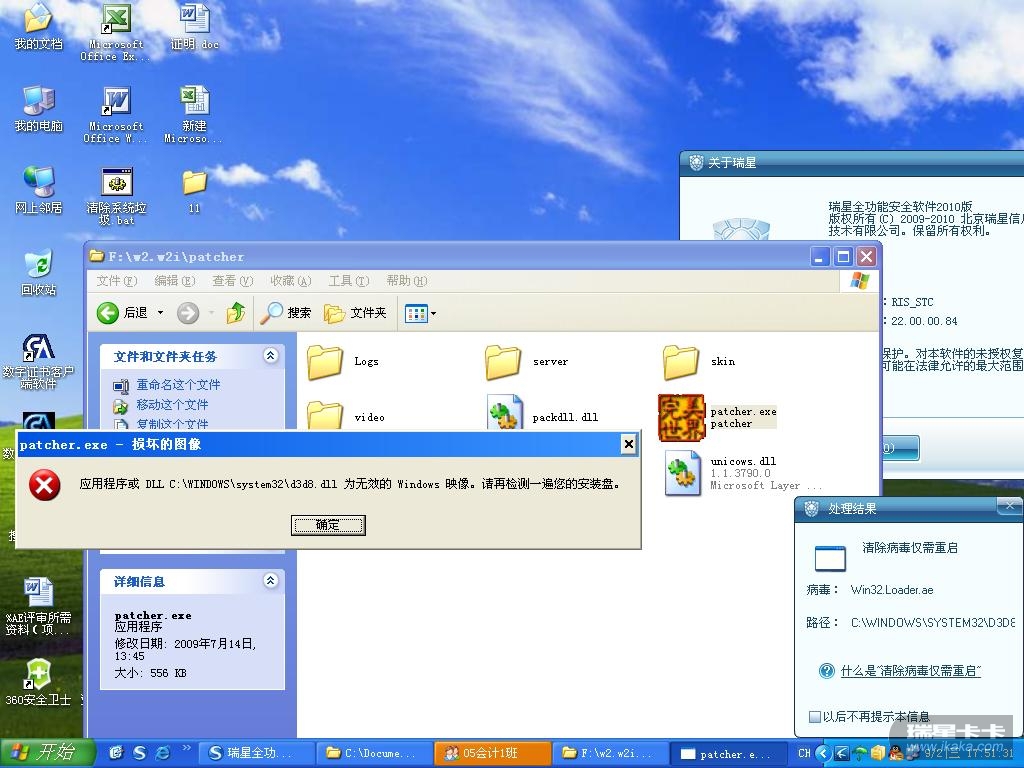The width and height of the screenshot is (1024, 768).
Task: Click the red error icon in the dialog
Action: pos(44,485)
